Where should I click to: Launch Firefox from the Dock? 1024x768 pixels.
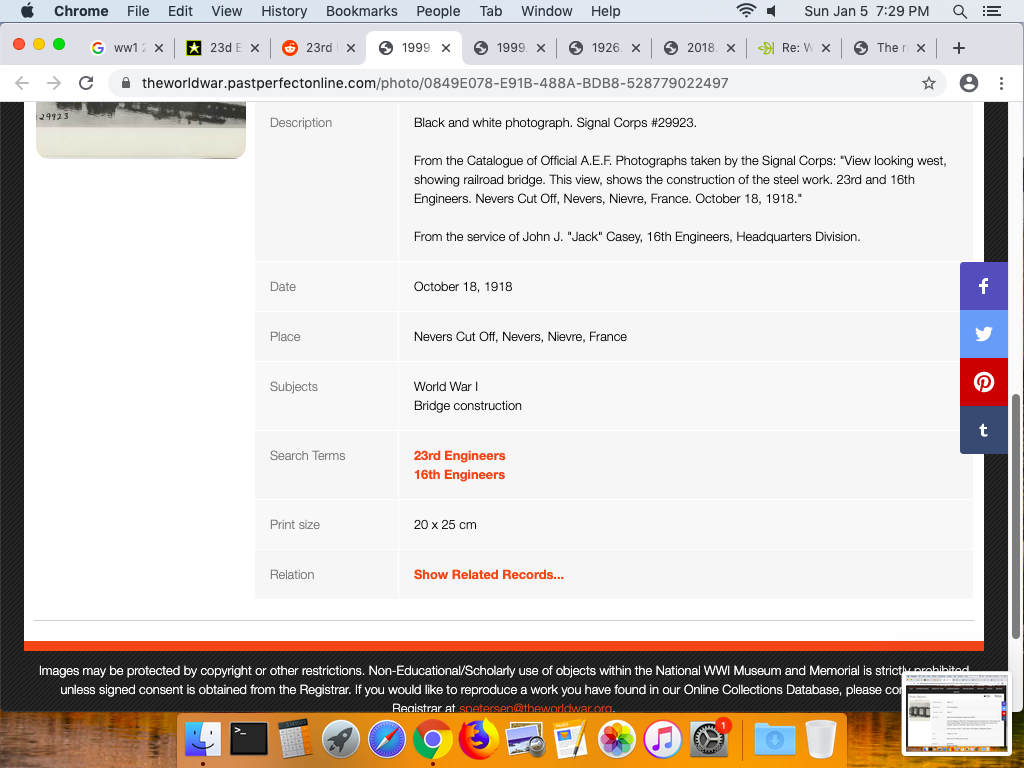coord(479,740)
